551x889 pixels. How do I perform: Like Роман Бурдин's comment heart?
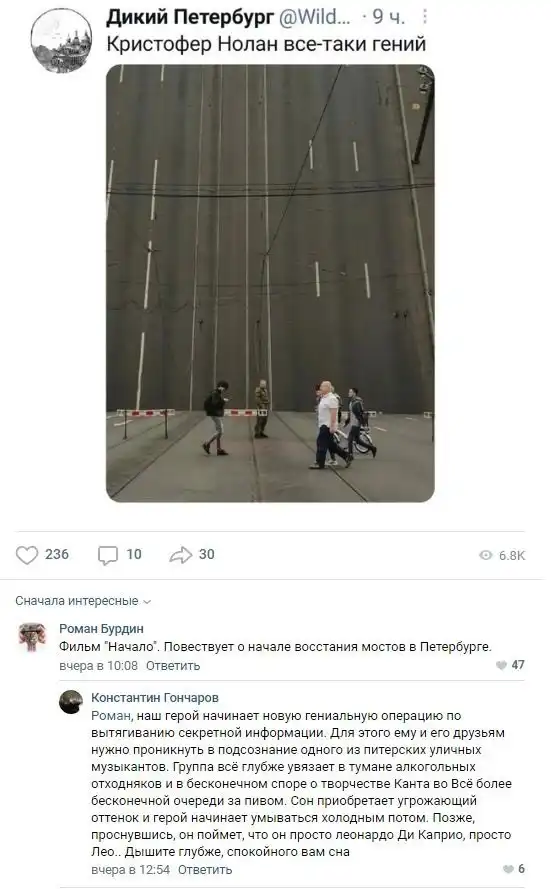coord(501,665)
